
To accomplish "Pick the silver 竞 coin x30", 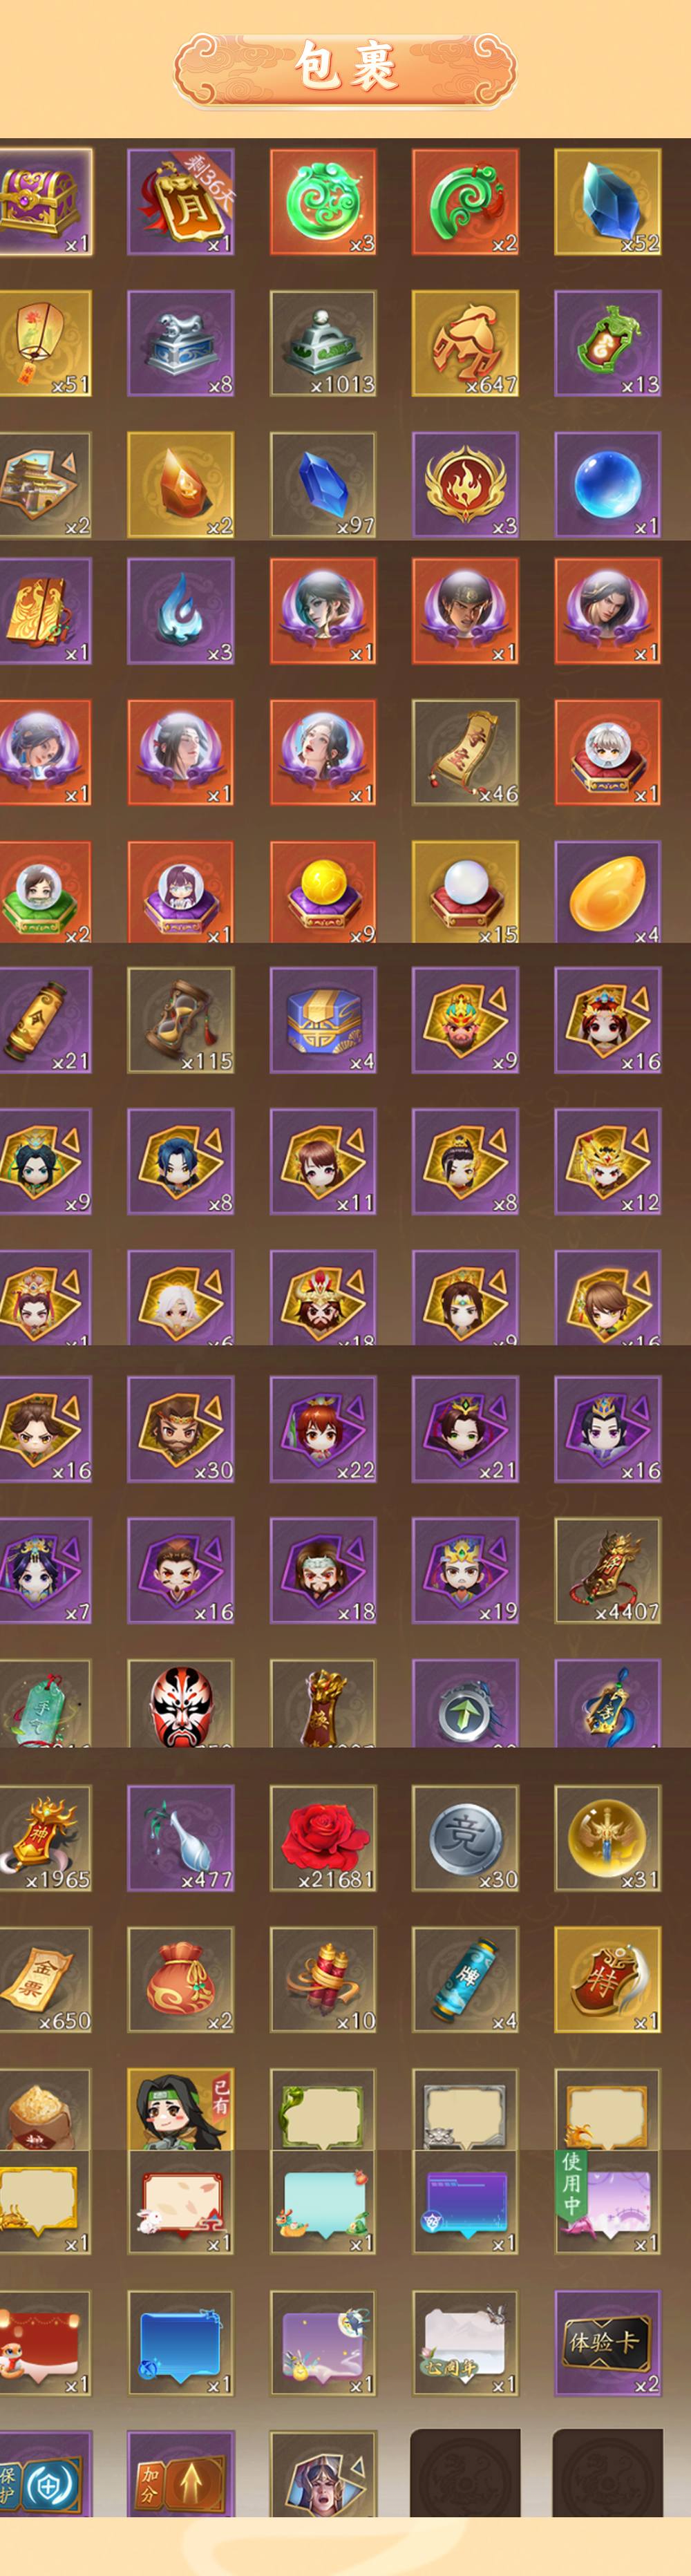I will coord(466,1838).
